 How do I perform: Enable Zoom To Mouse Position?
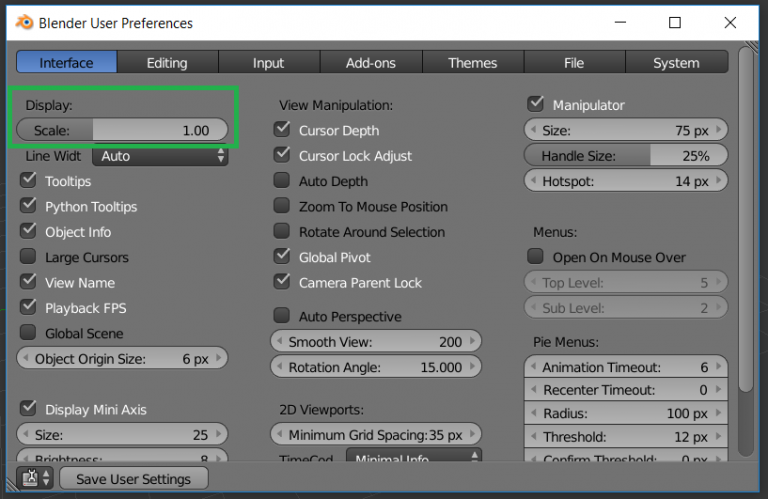[x=282, y=206]
